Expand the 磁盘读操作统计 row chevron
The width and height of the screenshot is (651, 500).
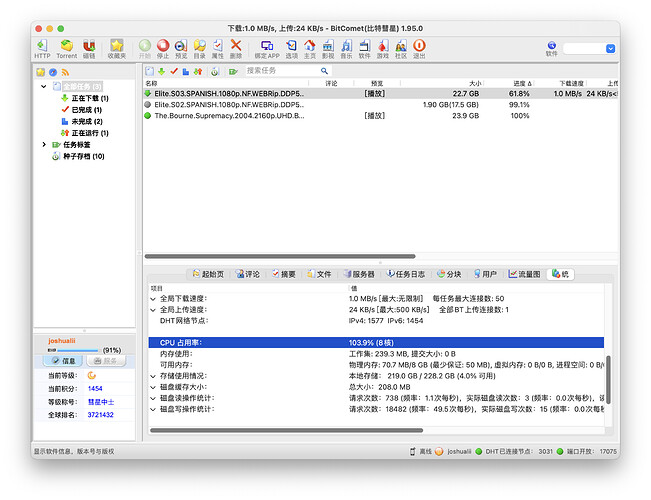[153, 398]
